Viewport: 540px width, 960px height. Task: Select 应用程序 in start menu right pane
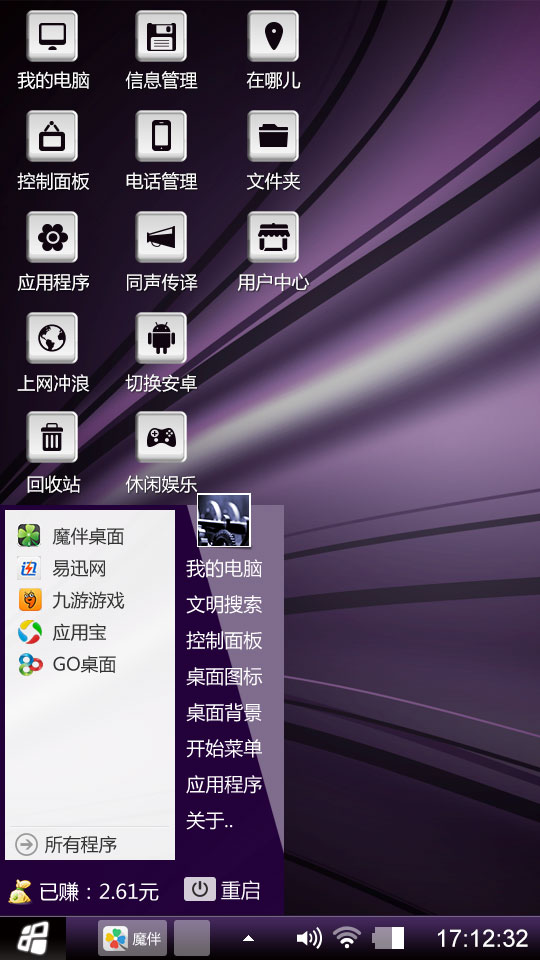pyautogui.click(x=224, y=785)
